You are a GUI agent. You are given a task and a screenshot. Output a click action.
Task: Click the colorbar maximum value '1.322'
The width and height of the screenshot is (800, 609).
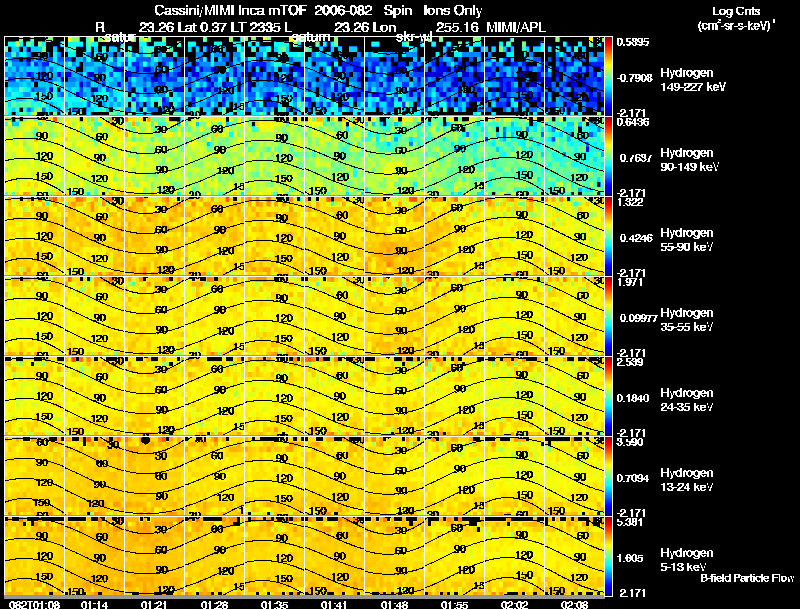click(630, 202)
